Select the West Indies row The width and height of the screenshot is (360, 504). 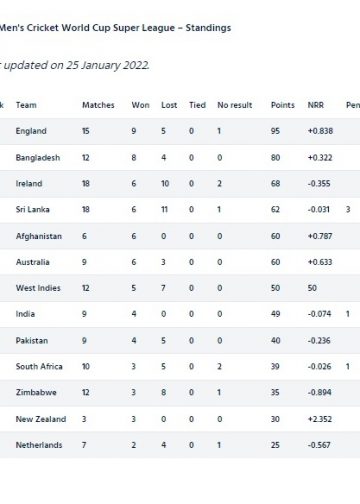[x=180, y=288]
